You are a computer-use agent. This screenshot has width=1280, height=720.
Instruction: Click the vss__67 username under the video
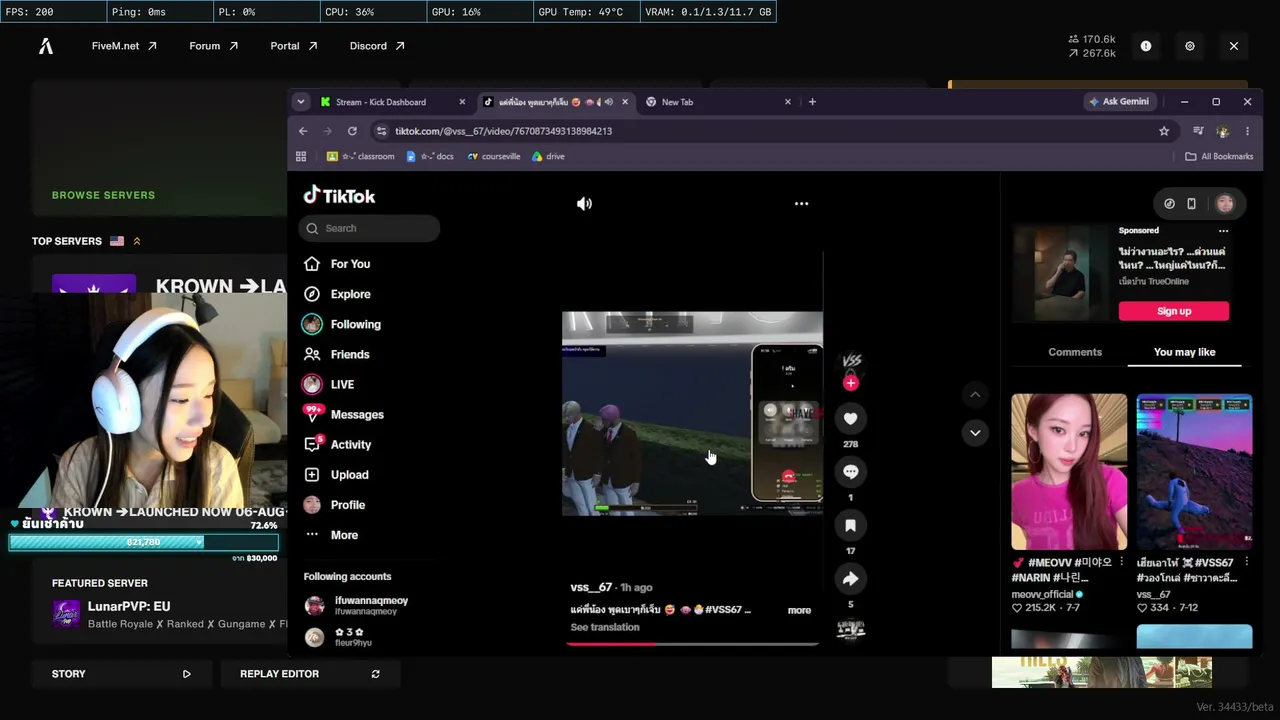click(591, 587)
